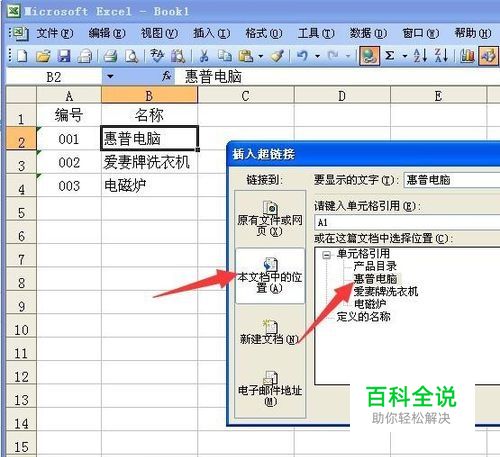The width and height of the screenshot is (500, 457).
Task: Sort descending with the Z-A icon
Action: click(441, 56)
